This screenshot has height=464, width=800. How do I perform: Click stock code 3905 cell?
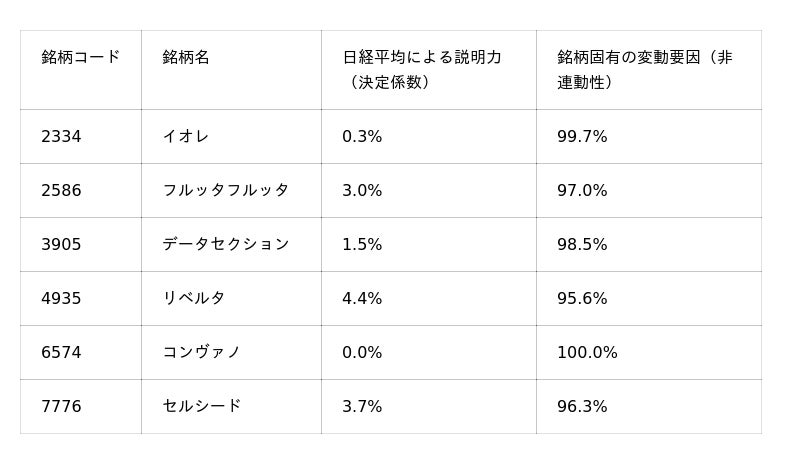coord(61,245)
